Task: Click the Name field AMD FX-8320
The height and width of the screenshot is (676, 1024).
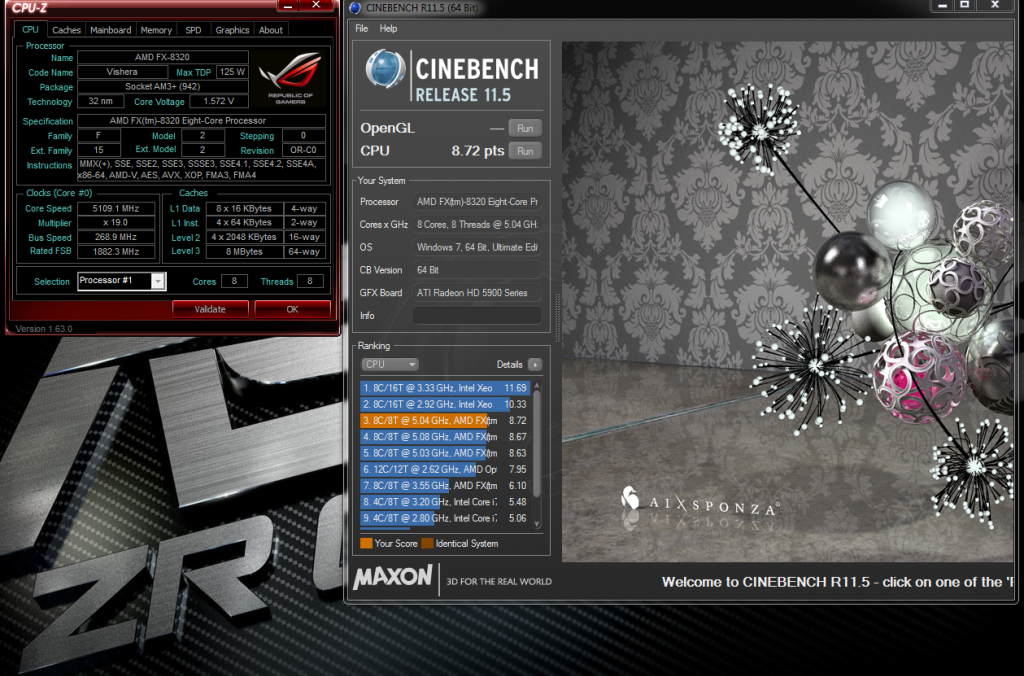Action: (162, 57)
